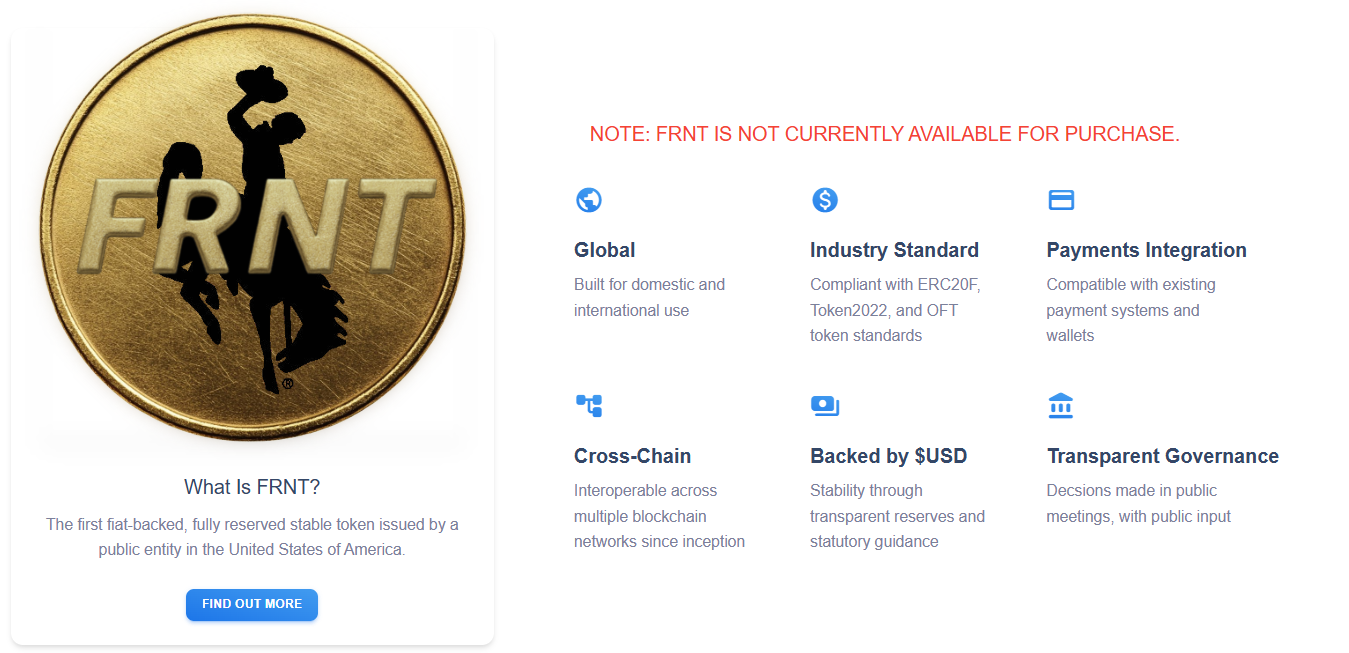This screenshot has height=653, width=1349.
Task: Click the banknote icon above Backed by $USD
Action: 825,406
